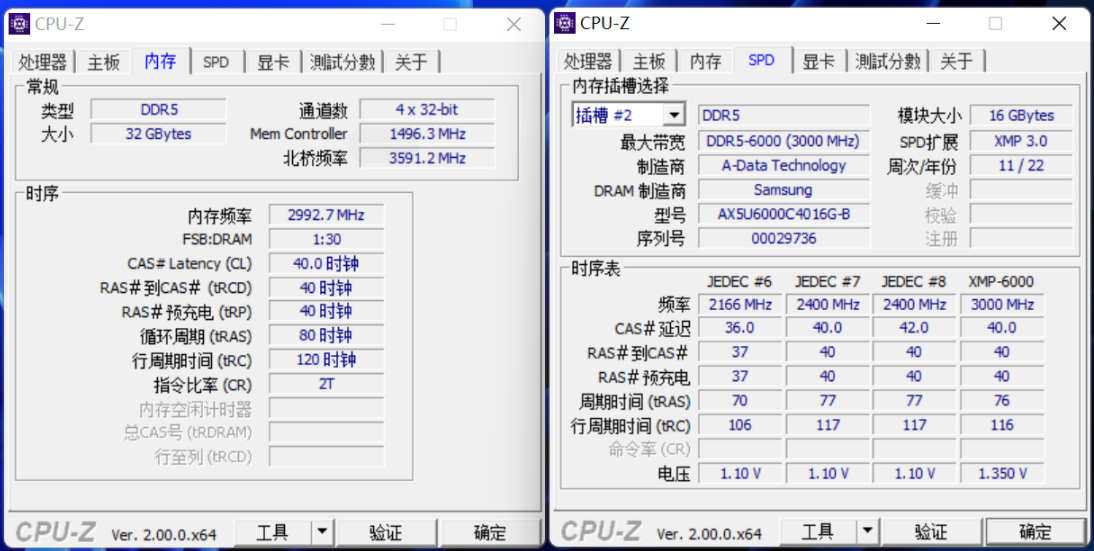Click XMP-6000 tRAS cell 76
The height and width of the screenshot is (551, 1094).
[x=1002, y=401]
